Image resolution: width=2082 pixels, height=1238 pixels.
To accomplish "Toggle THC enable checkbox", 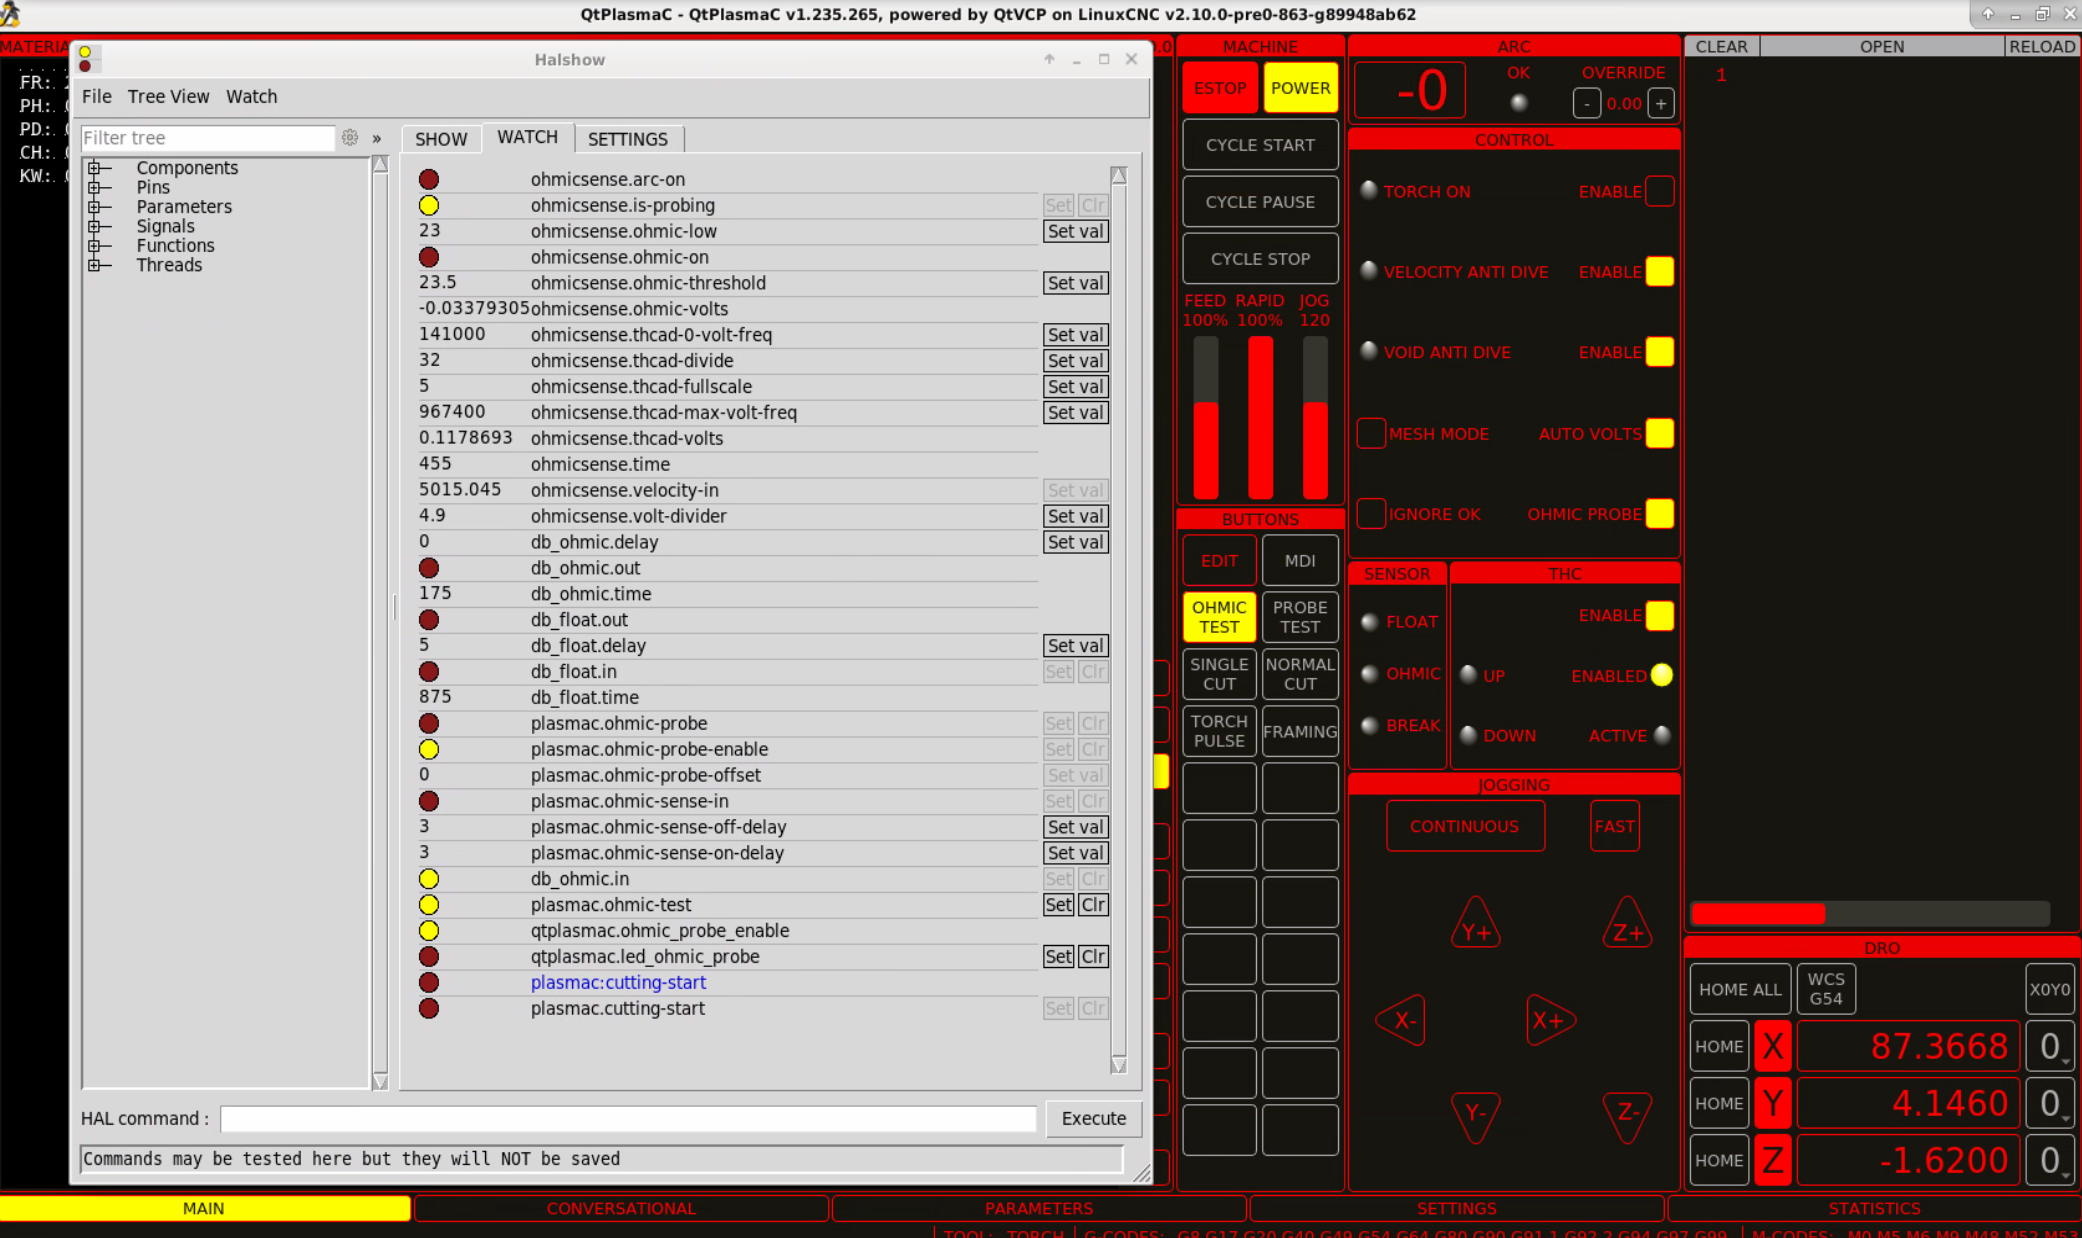I will [x=1660, y=616].
